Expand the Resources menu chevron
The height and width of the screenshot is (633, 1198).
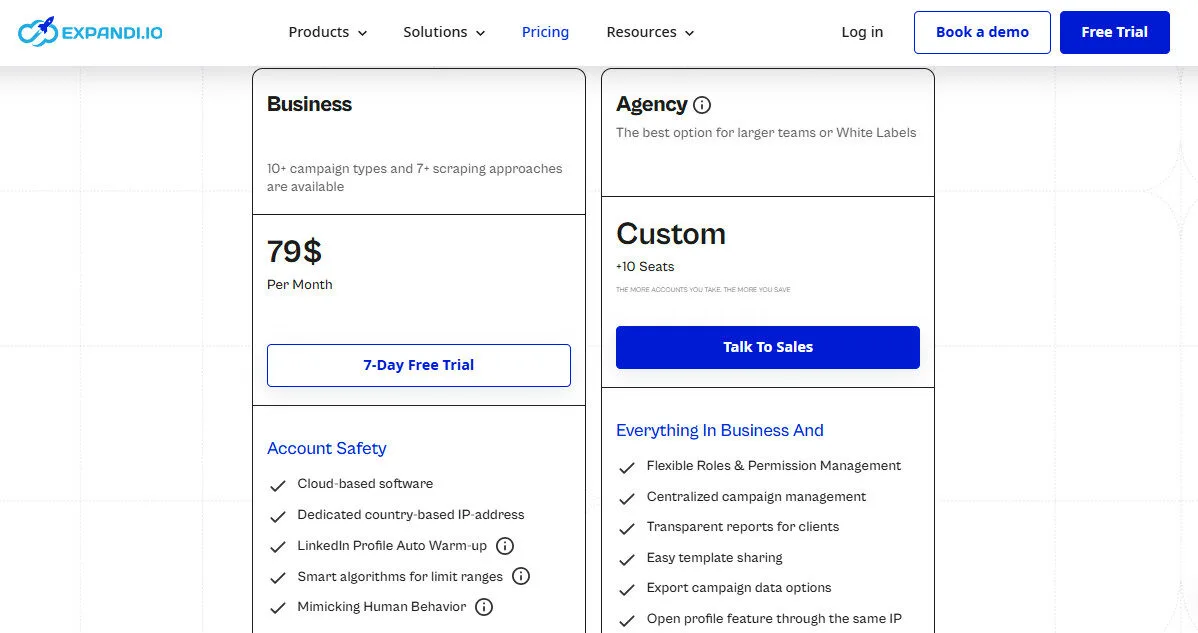pyautogui.click(x=689, y=33)
